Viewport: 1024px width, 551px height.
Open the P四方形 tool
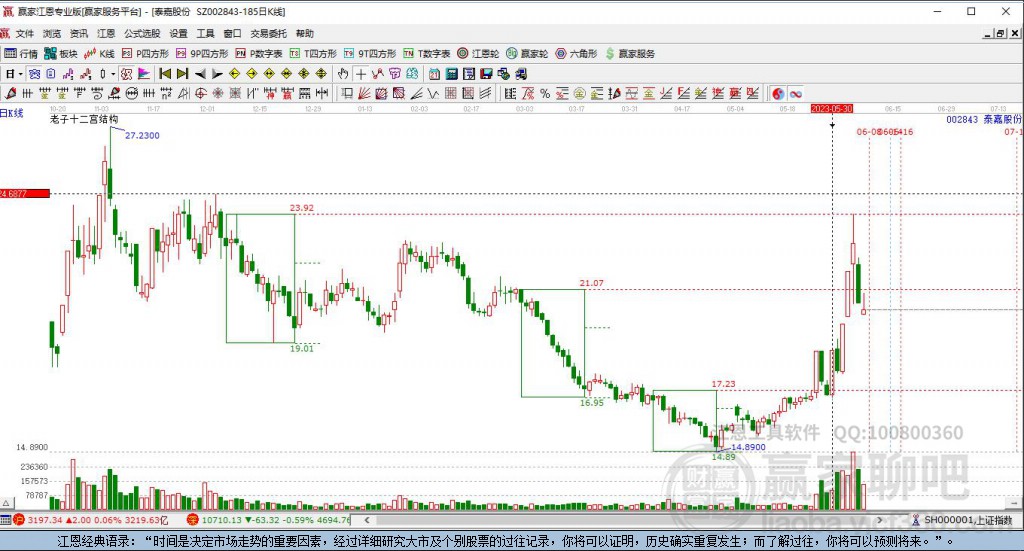click(x=145, y=54)
